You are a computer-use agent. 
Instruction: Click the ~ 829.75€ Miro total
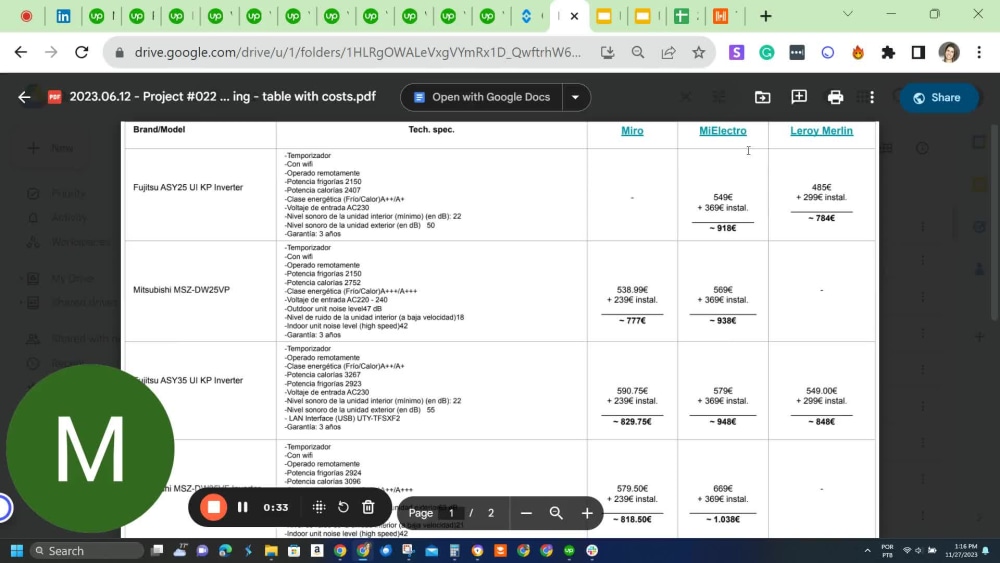(632, 421)
